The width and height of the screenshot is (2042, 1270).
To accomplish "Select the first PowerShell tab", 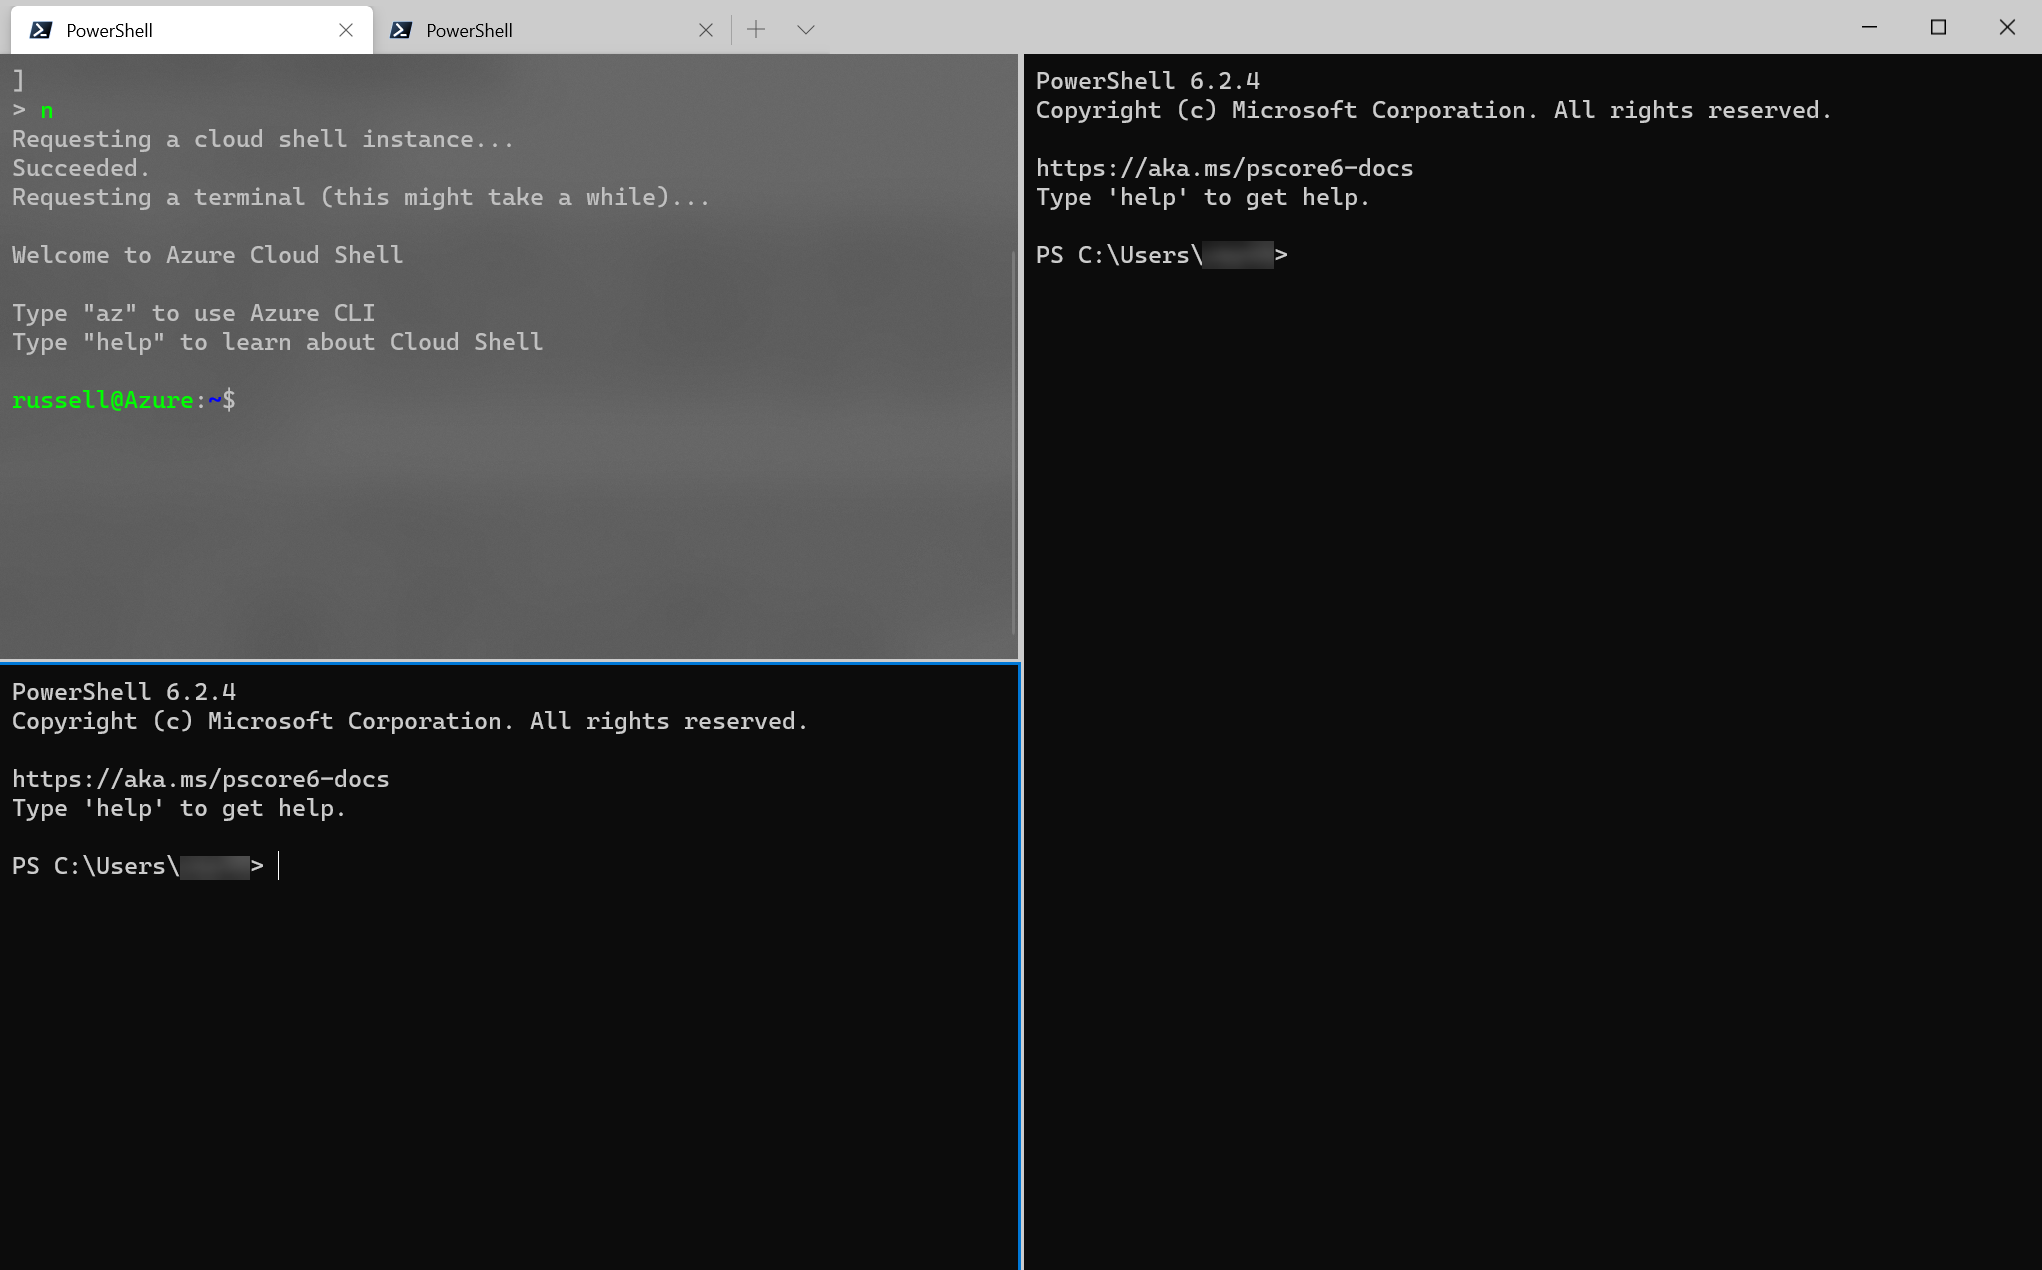I will [x=191, y=30].
